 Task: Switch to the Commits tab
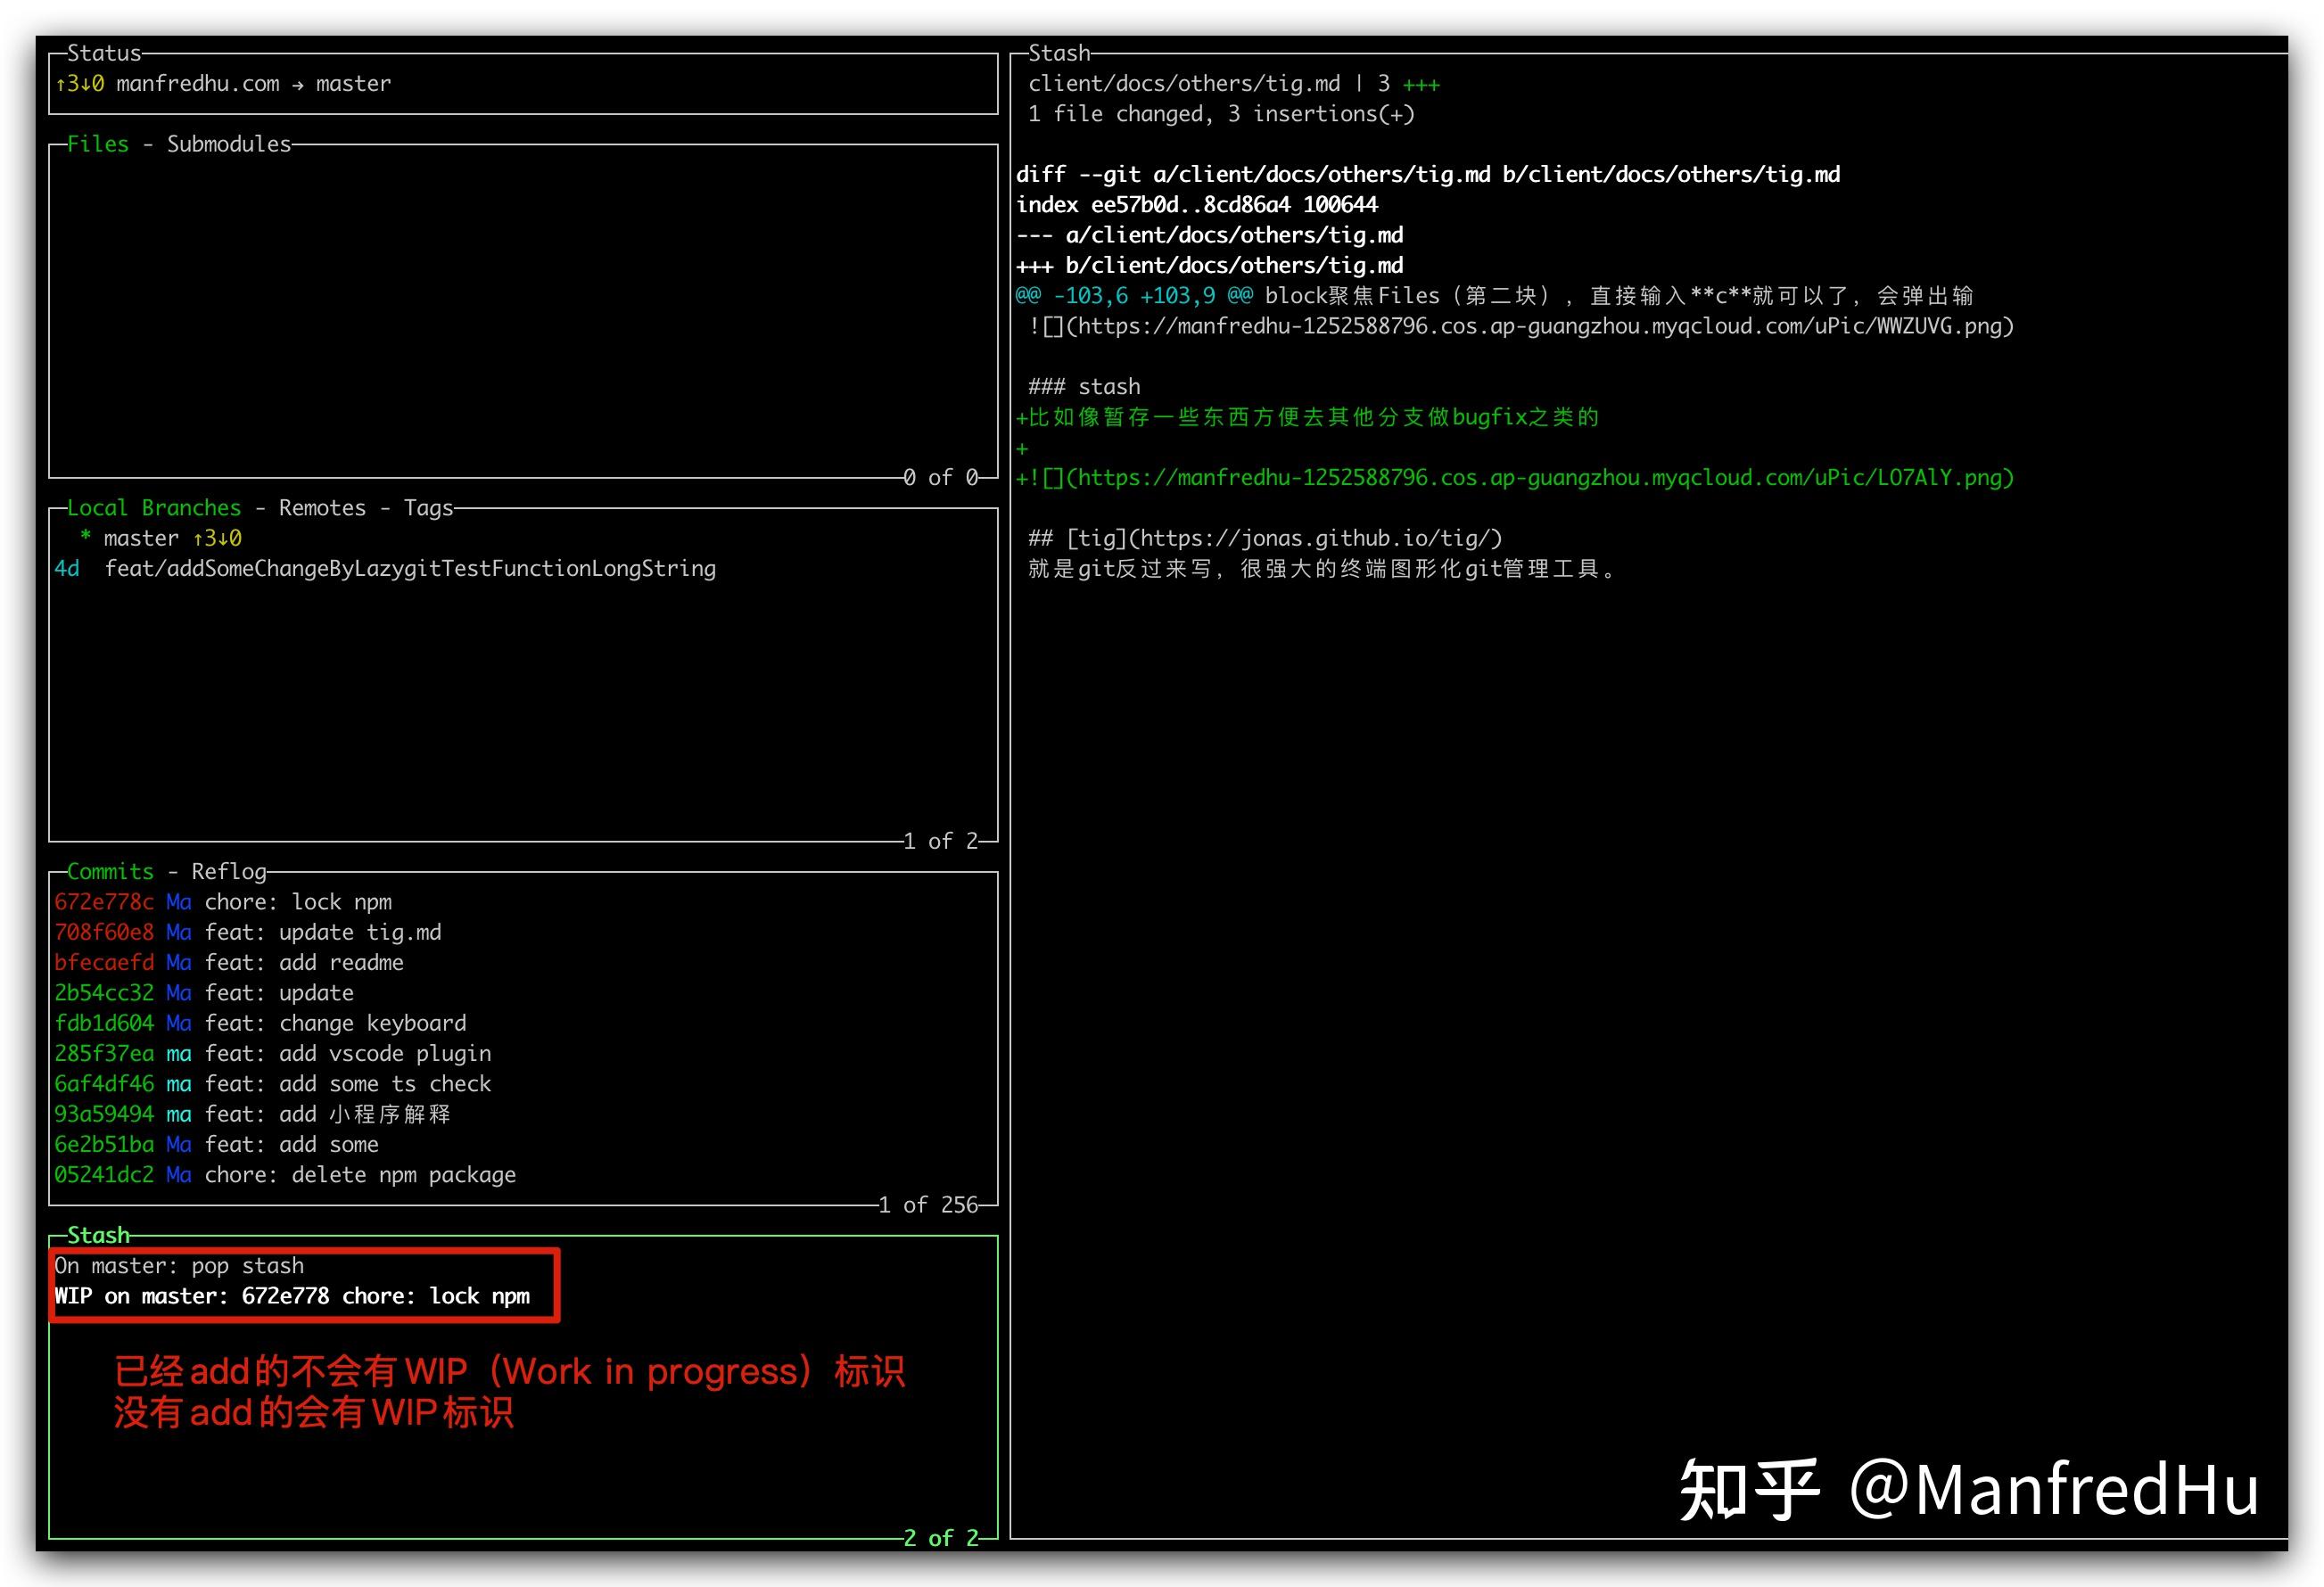pyautogui.click(x=110, y=872)
